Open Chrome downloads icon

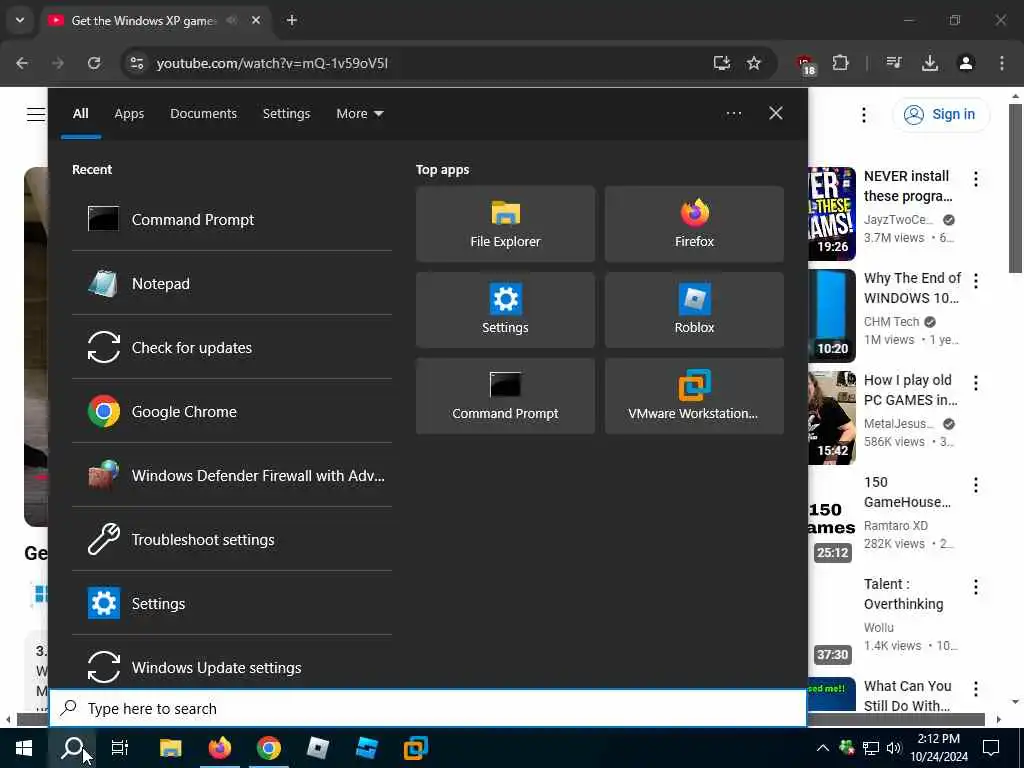point(930,63)
